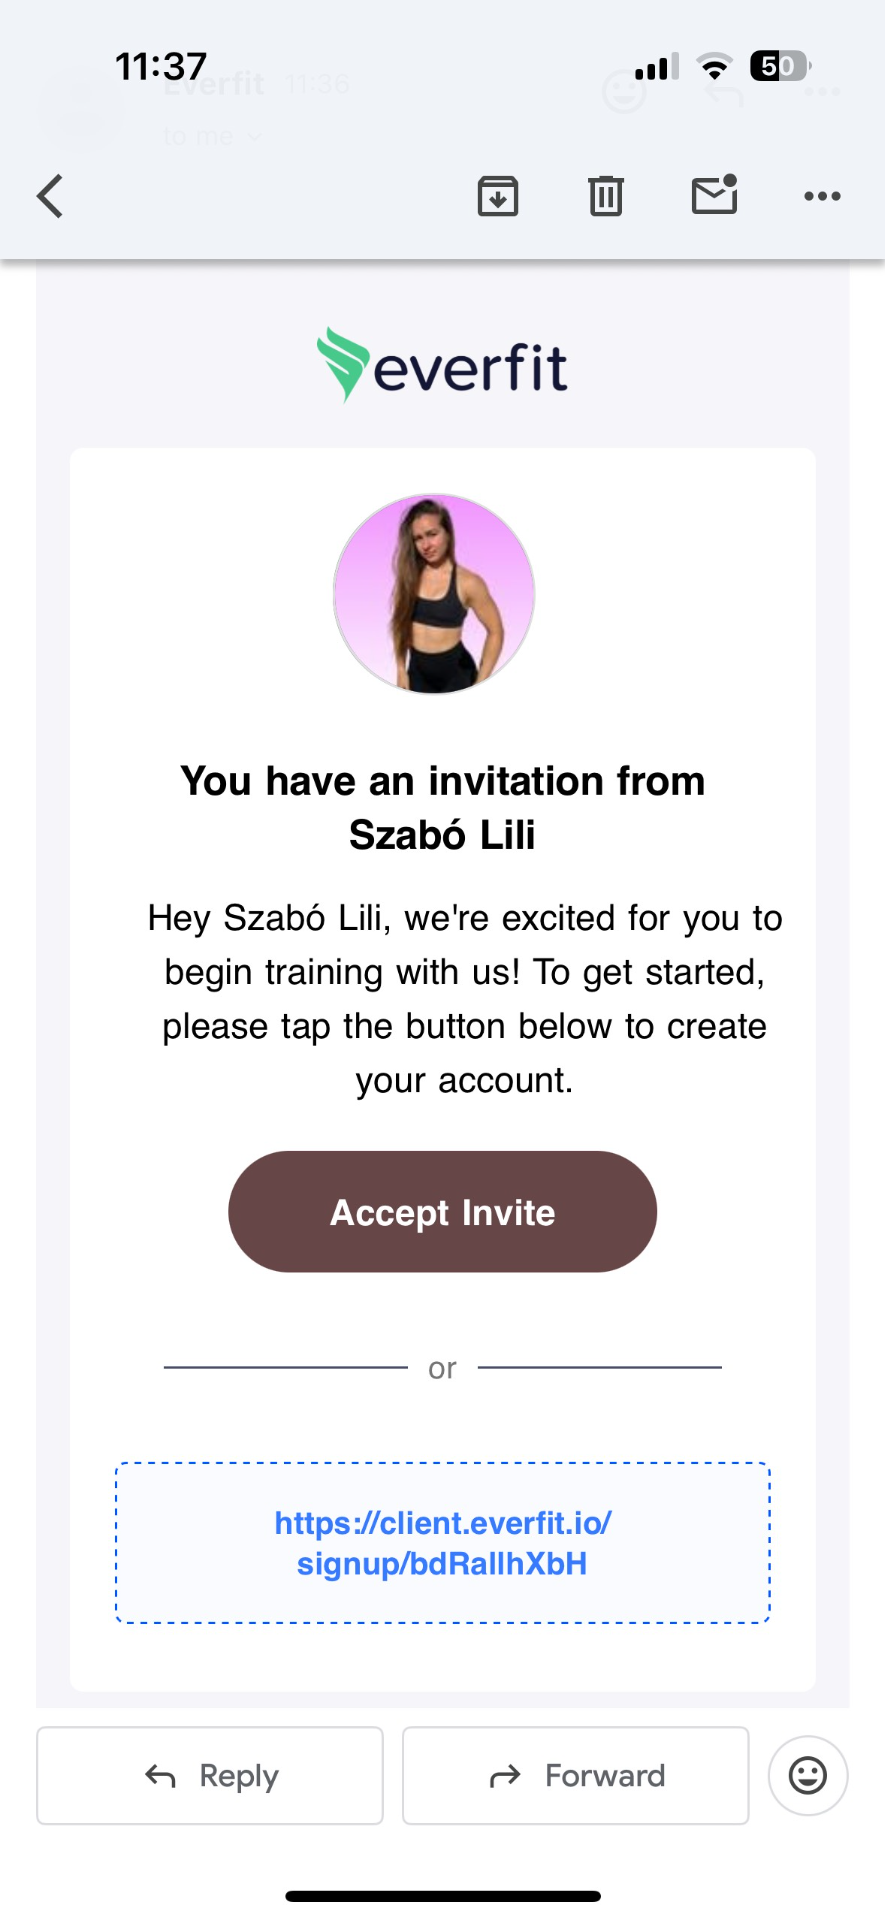
Task: Tap the battery level indicator
Action: [779, 66]
